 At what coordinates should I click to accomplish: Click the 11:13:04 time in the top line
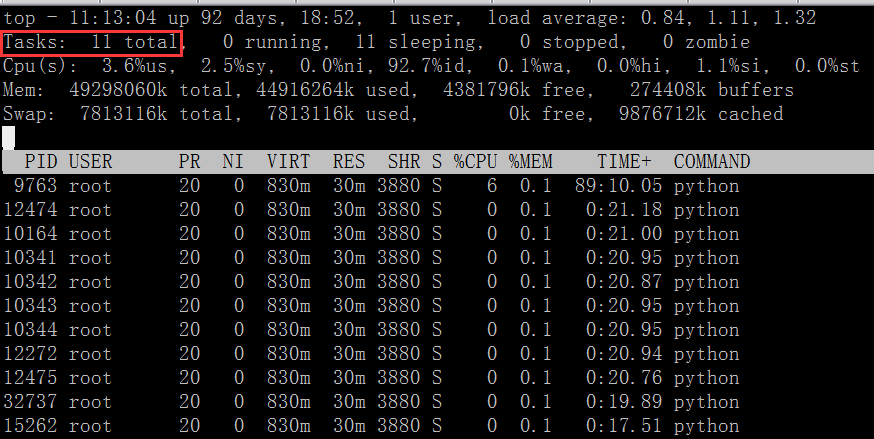tap(114, 18)
